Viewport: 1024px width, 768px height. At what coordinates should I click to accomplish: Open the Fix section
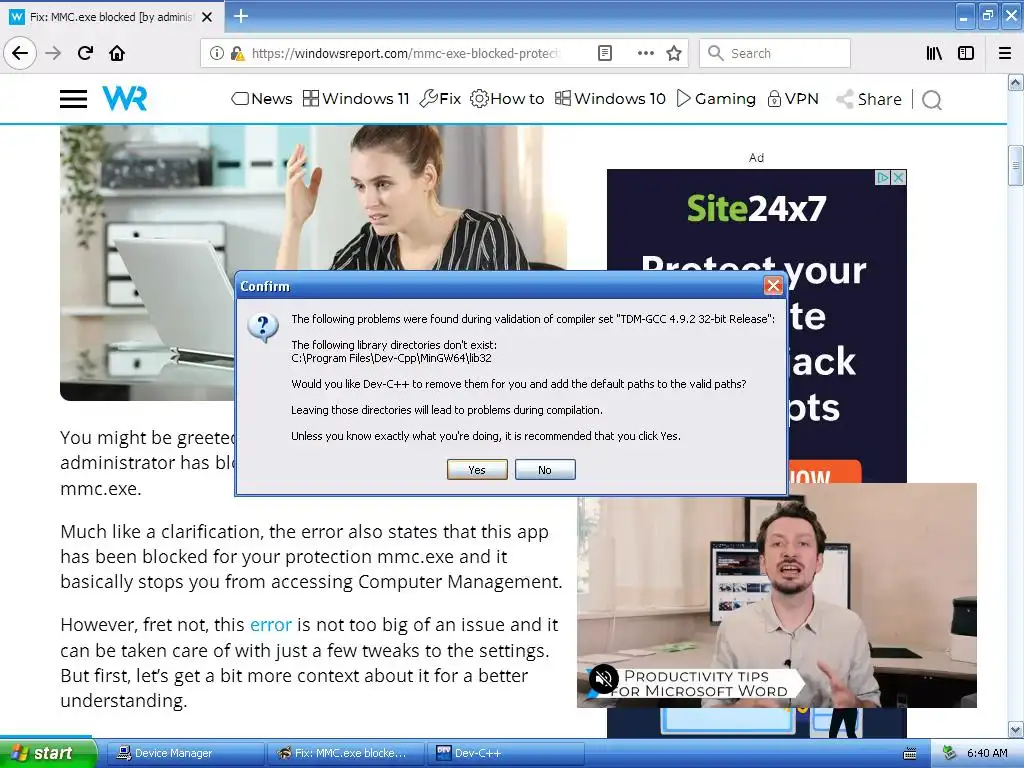[440, 99]
